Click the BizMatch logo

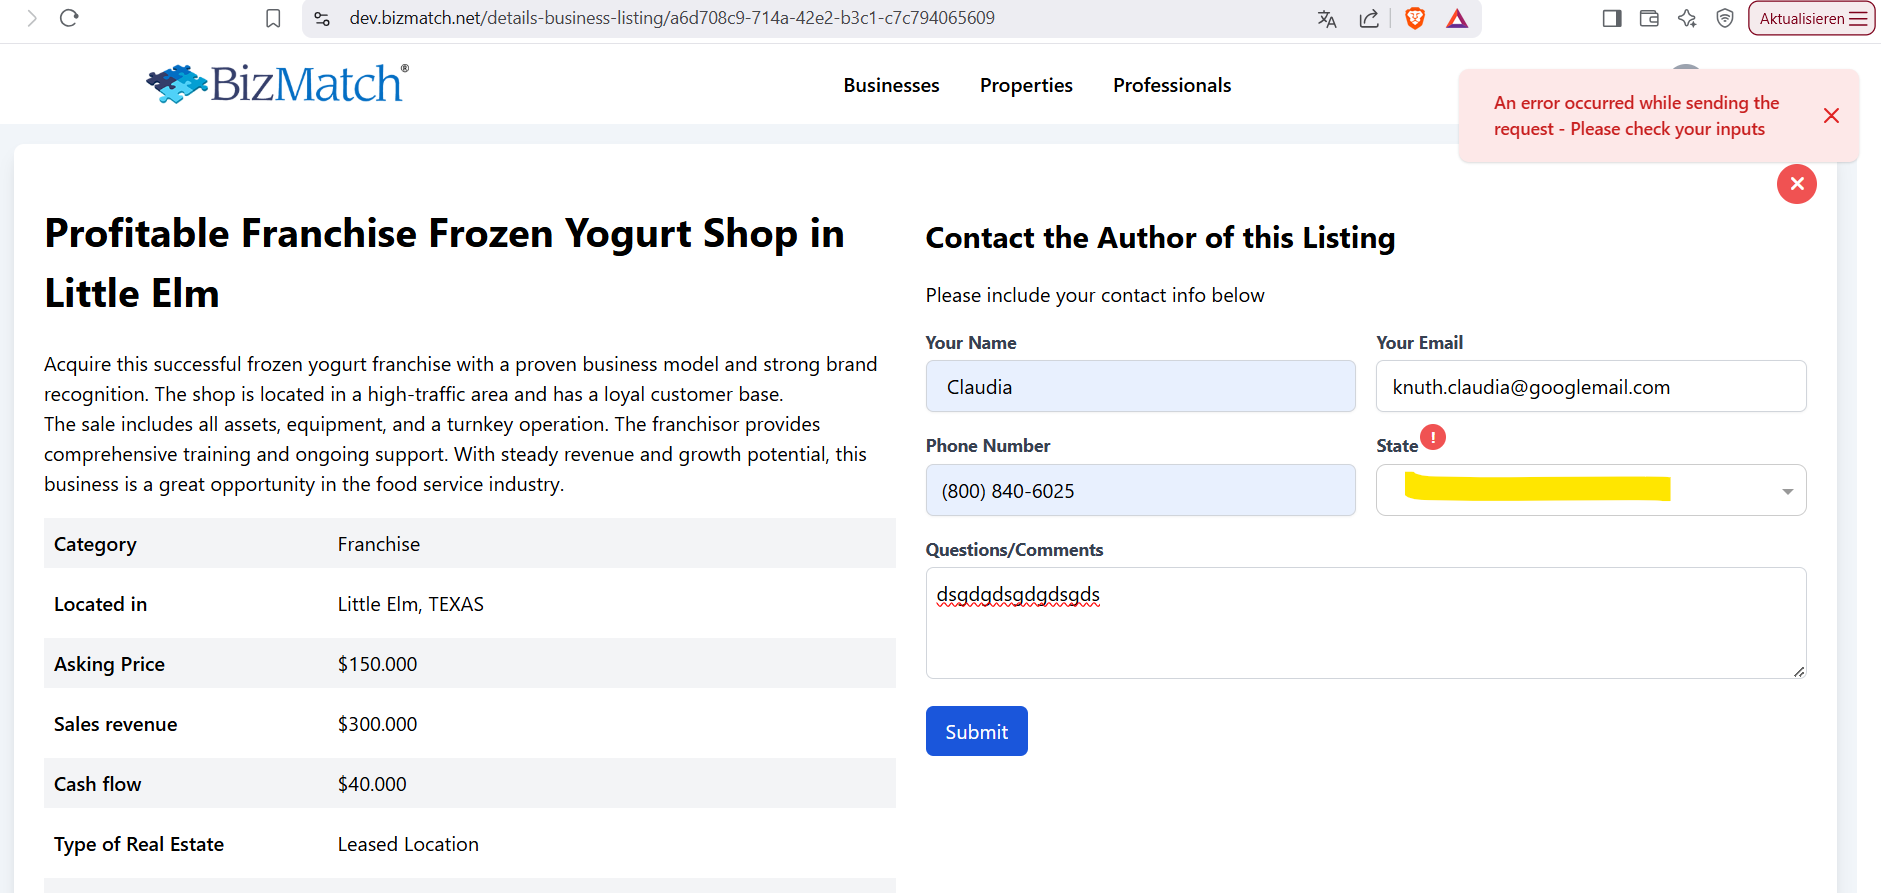(x=278, y=84)
